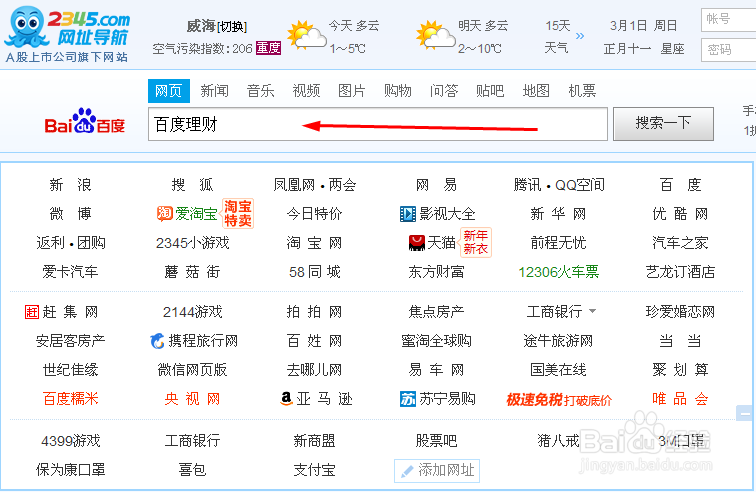Image resolution: width=756 pixels, height=492 pixels.
Task: Open the 2345小游戏 link
Action: [x=192, y=243]
